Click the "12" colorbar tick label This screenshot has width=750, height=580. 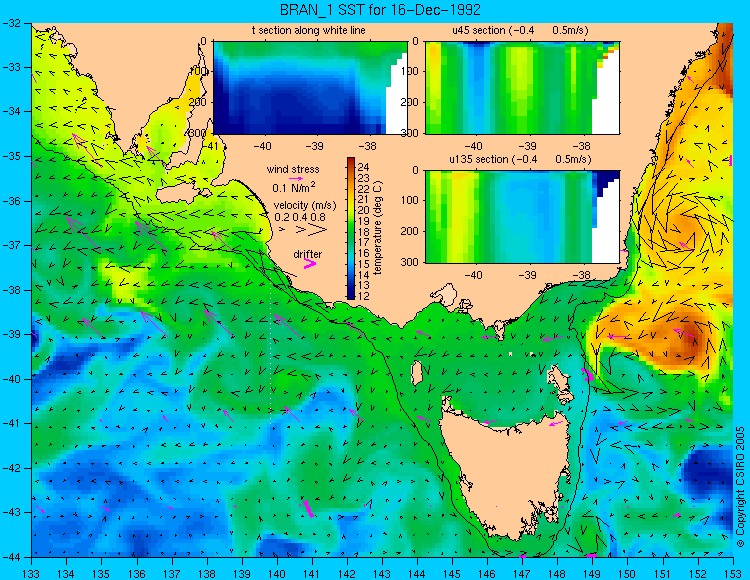[363, 296]
